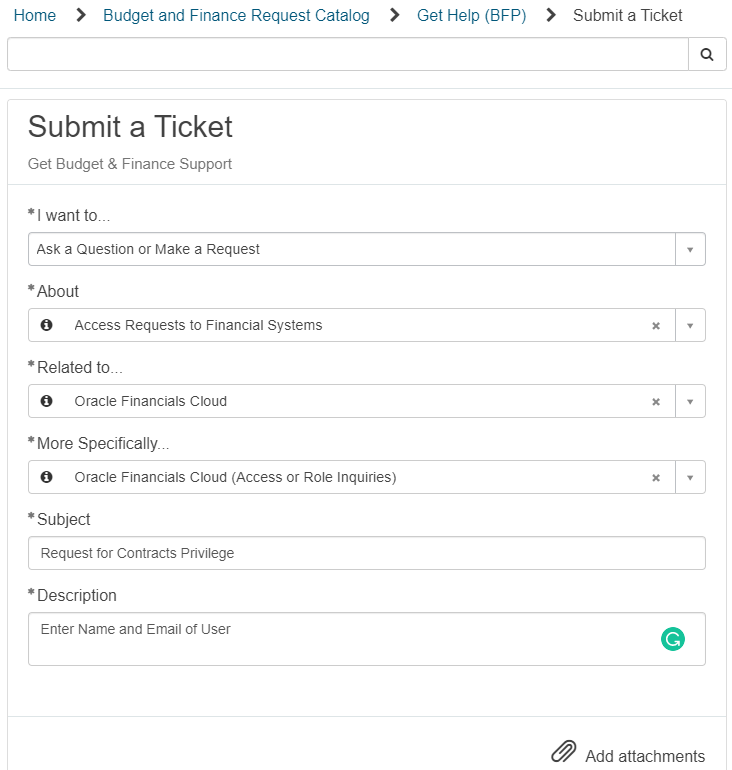
Task: Click the info icon in About field
Action: (x=47, y=325)
